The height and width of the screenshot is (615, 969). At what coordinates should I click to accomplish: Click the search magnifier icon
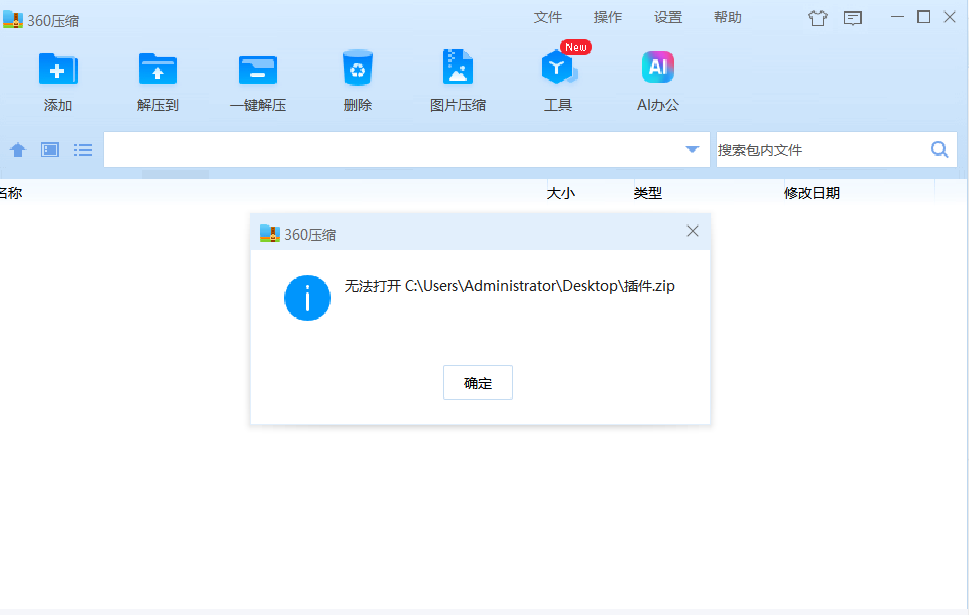pyautogui.click(x=938, y=148)
